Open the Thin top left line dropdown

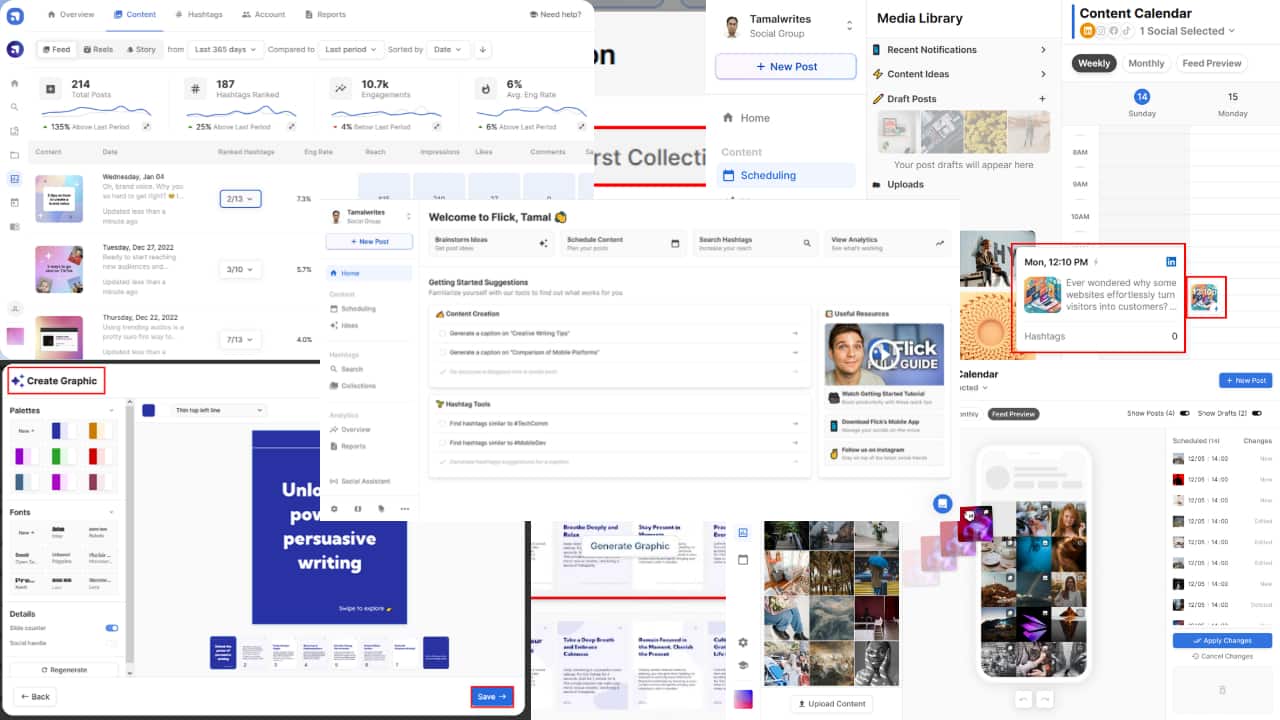tap(218, 410)
